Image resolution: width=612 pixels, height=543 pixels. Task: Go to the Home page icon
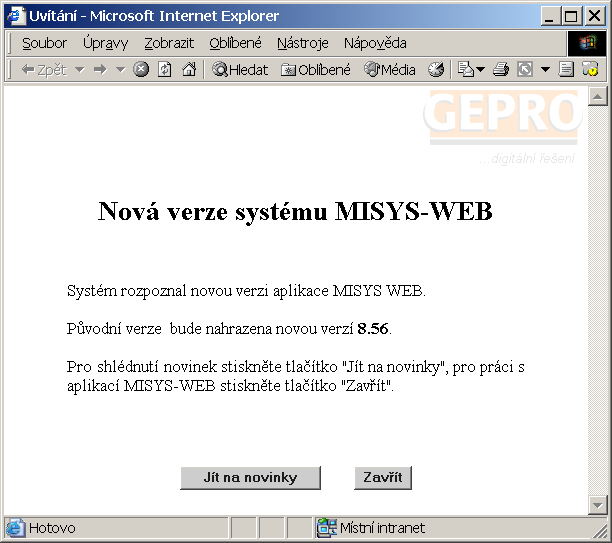pyautogui.click(x=189, y=69)
